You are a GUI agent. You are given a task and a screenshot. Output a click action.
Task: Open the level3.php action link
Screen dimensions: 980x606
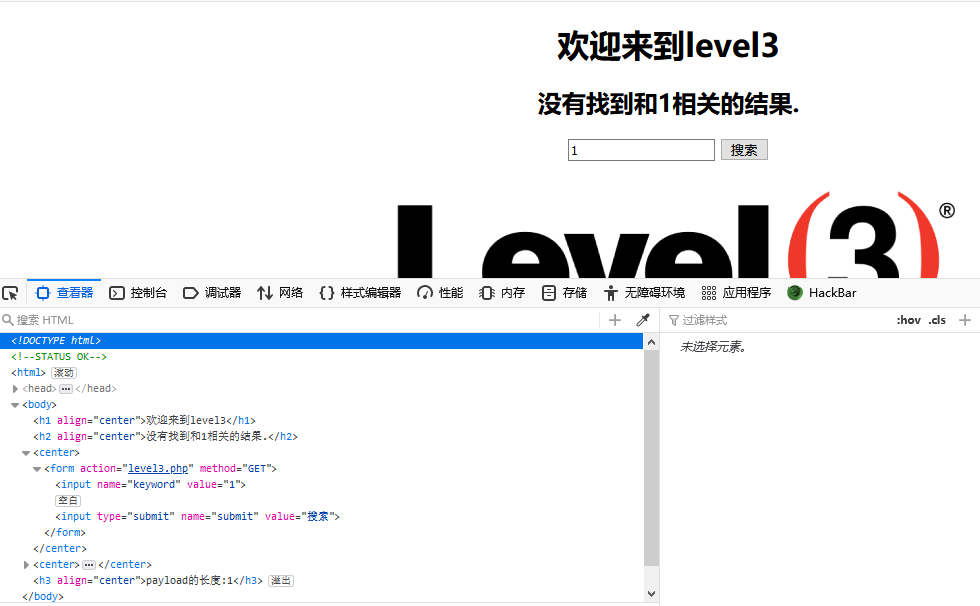pyautogui.click(x=158, y=469)
